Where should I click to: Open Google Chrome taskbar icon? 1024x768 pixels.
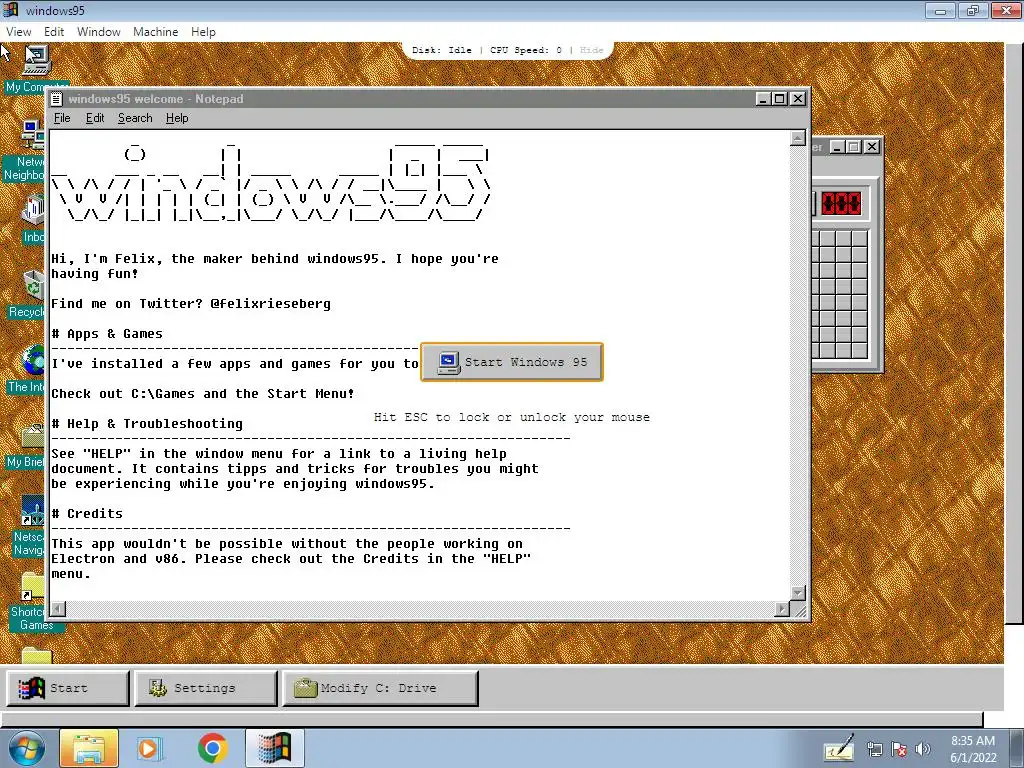click(212, 748)
